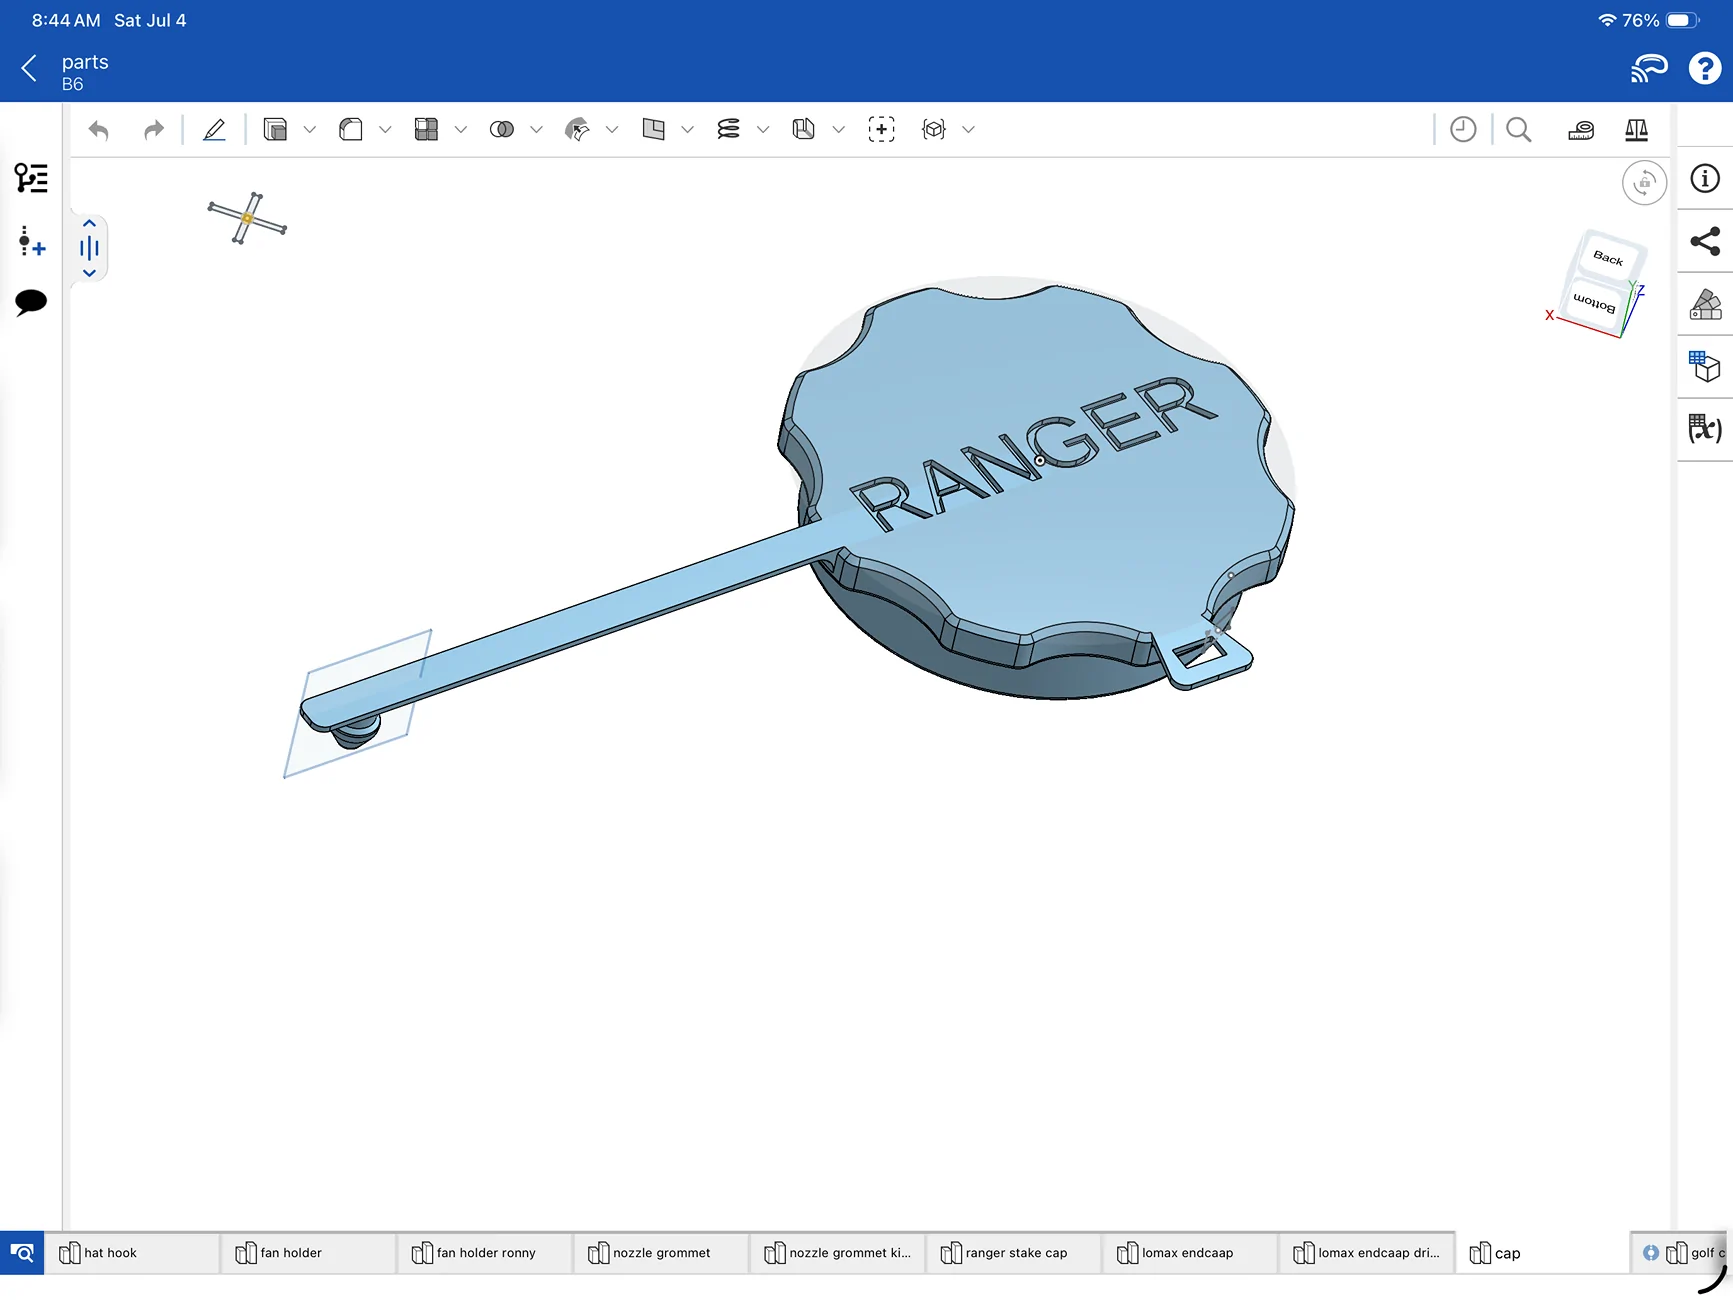1733x1300 pixels.
Task: Expand the Helix tool dropdown arrow
Action: [763, 130]
